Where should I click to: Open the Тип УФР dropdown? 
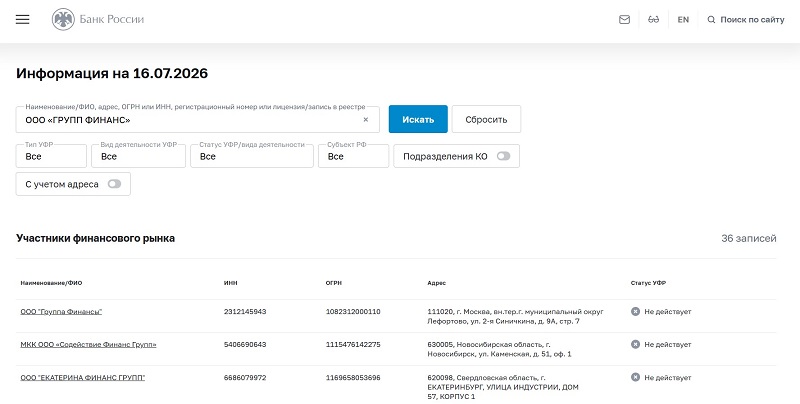(x=51, y=156)
